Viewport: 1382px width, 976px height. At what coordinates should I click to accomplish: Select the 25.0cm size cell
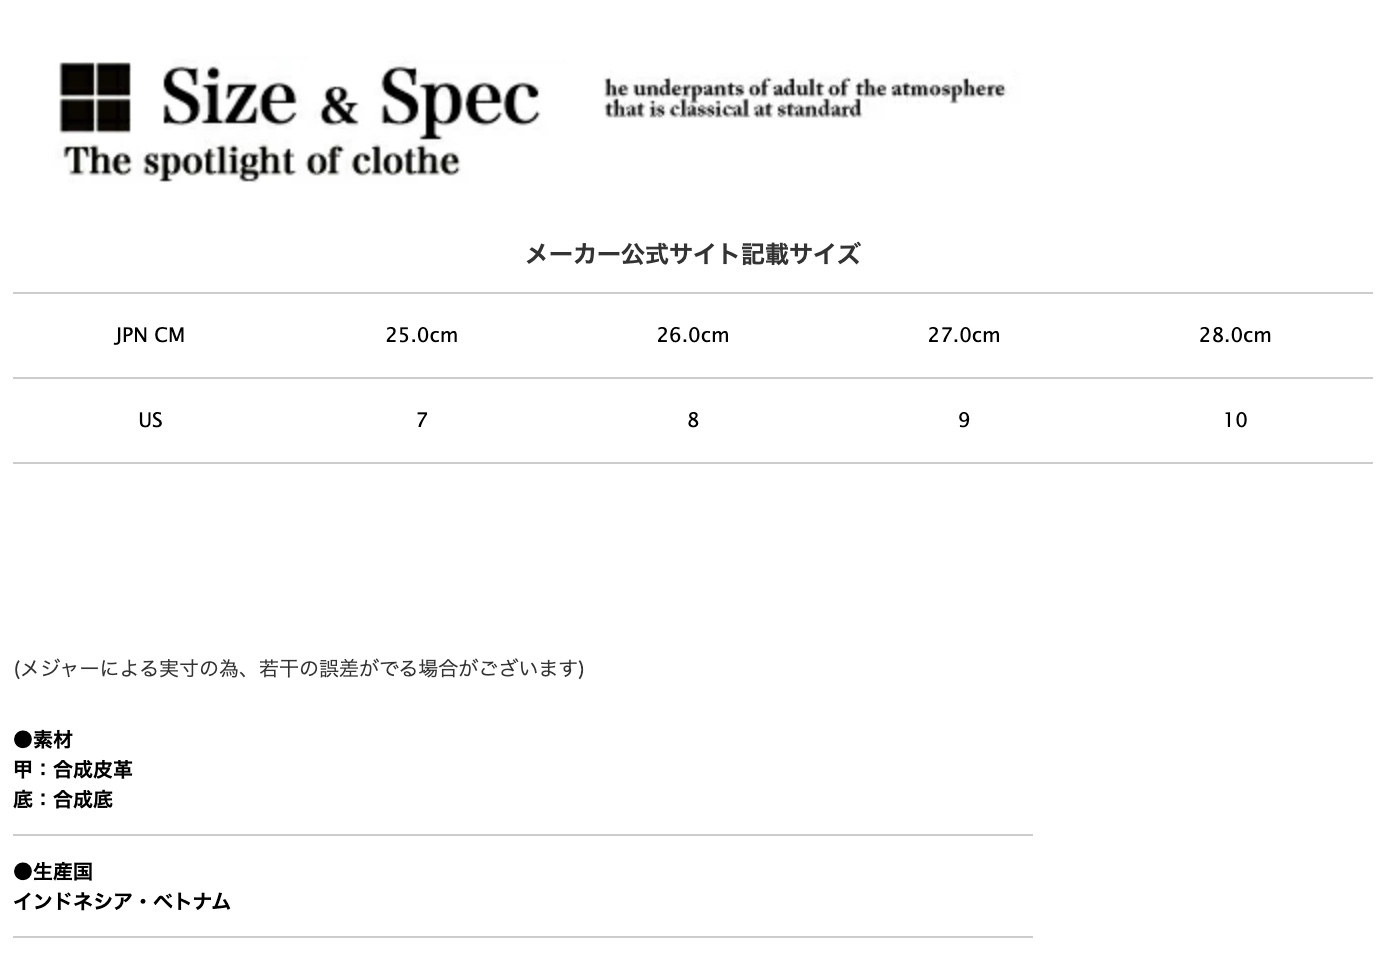422,335
